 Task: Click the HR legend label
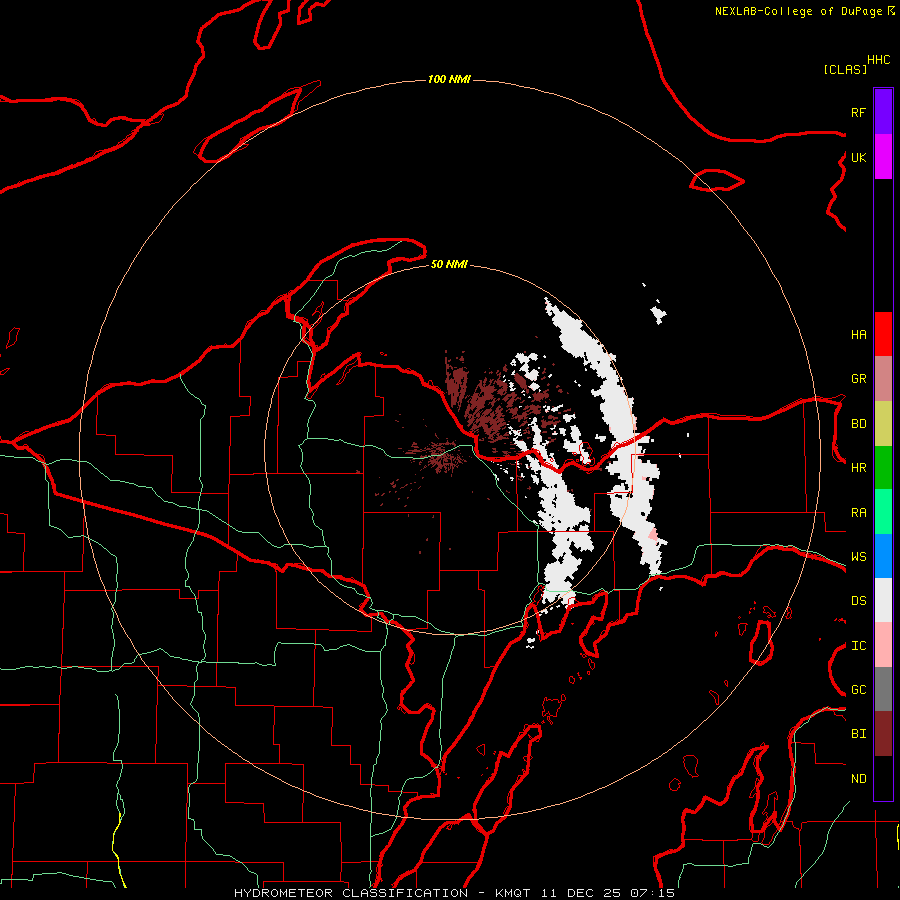[858, 468]
